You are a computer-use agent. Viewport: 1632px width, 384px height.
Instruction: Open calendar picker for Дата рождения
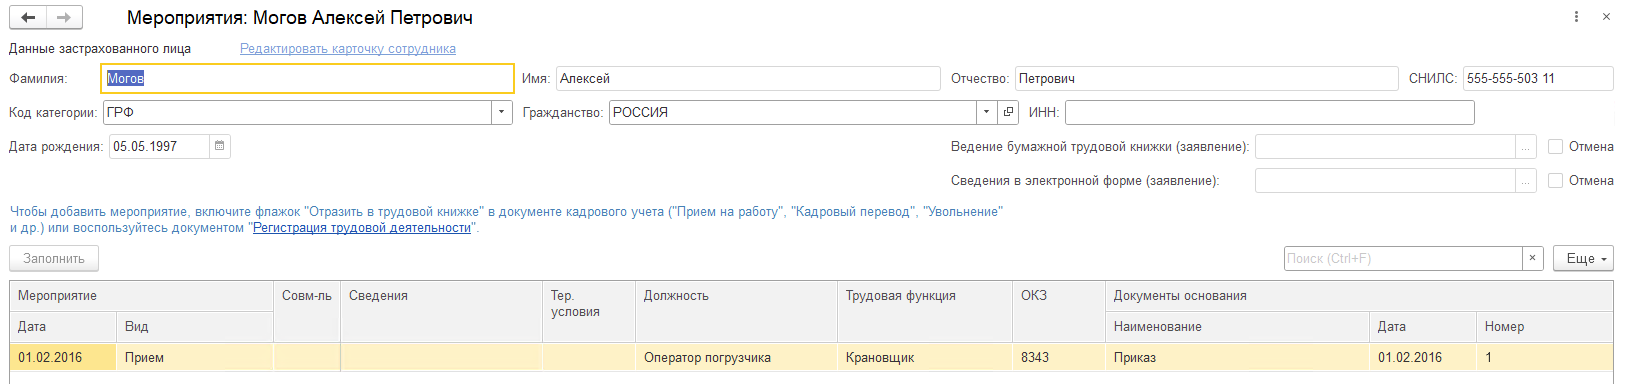(219, 146)
